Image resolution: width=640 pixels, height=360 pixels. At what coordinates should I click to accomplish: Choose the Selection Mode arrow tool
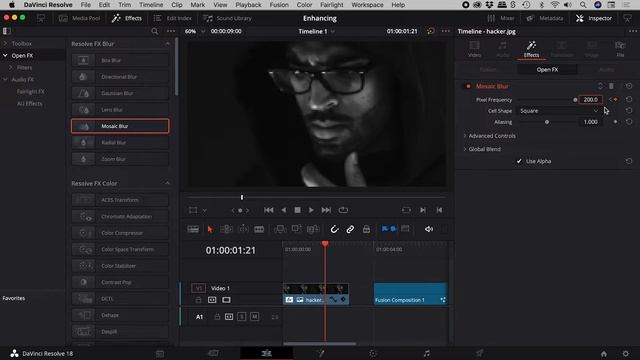tap(210, 229)
